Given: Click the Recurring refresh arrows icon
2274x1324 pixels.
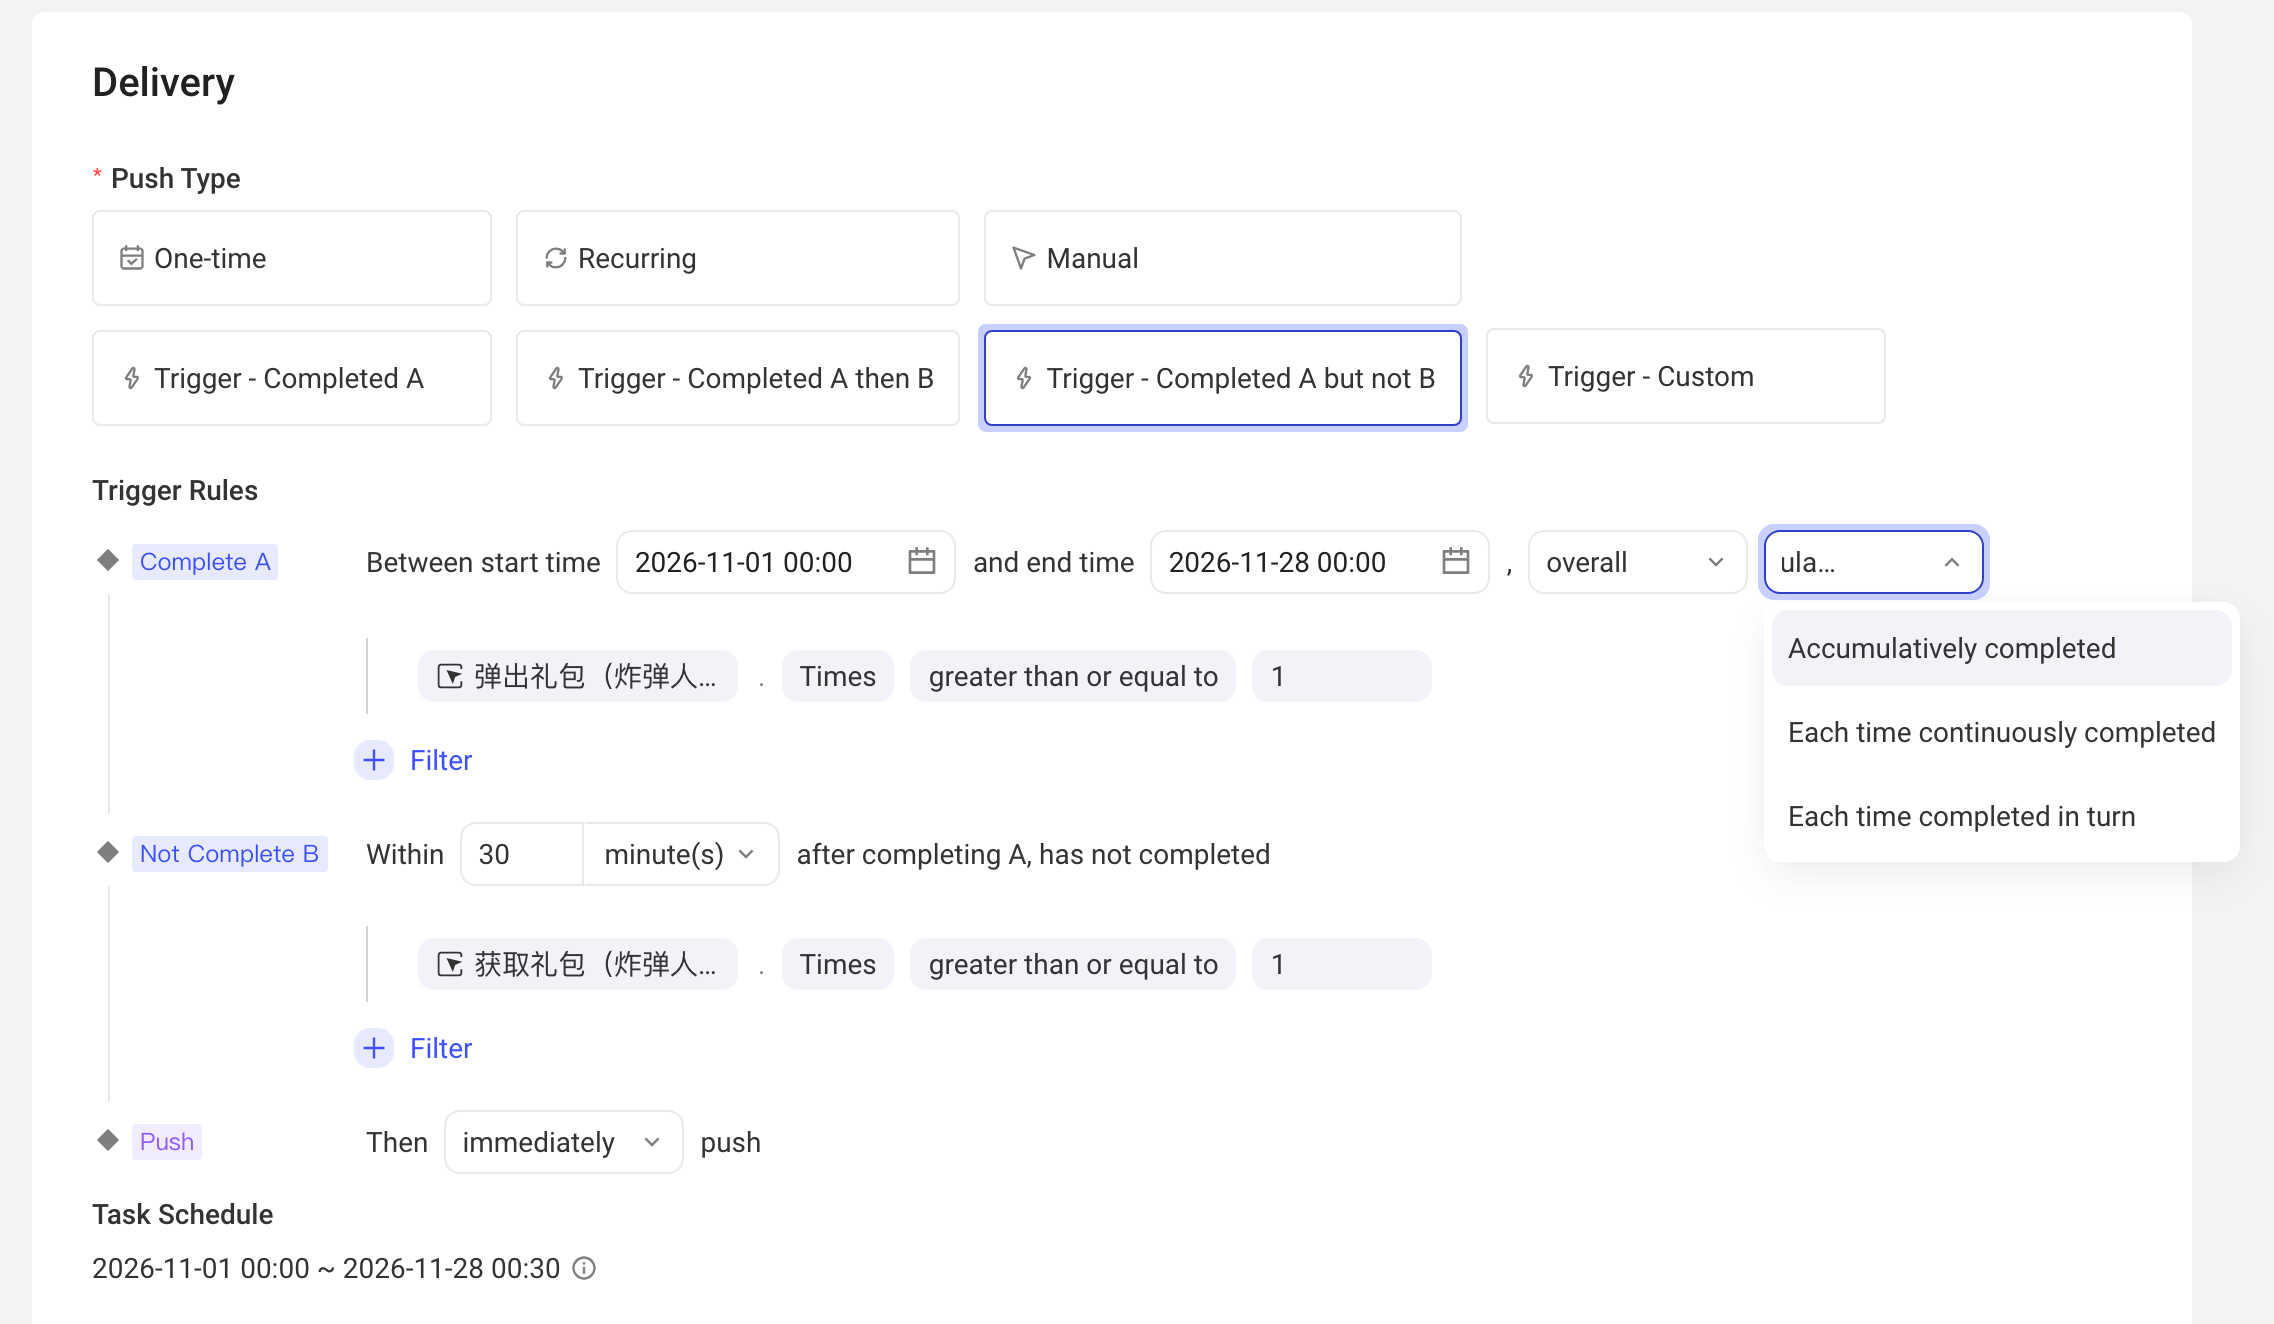Looking at the screenshot, I should coord(556,258).
